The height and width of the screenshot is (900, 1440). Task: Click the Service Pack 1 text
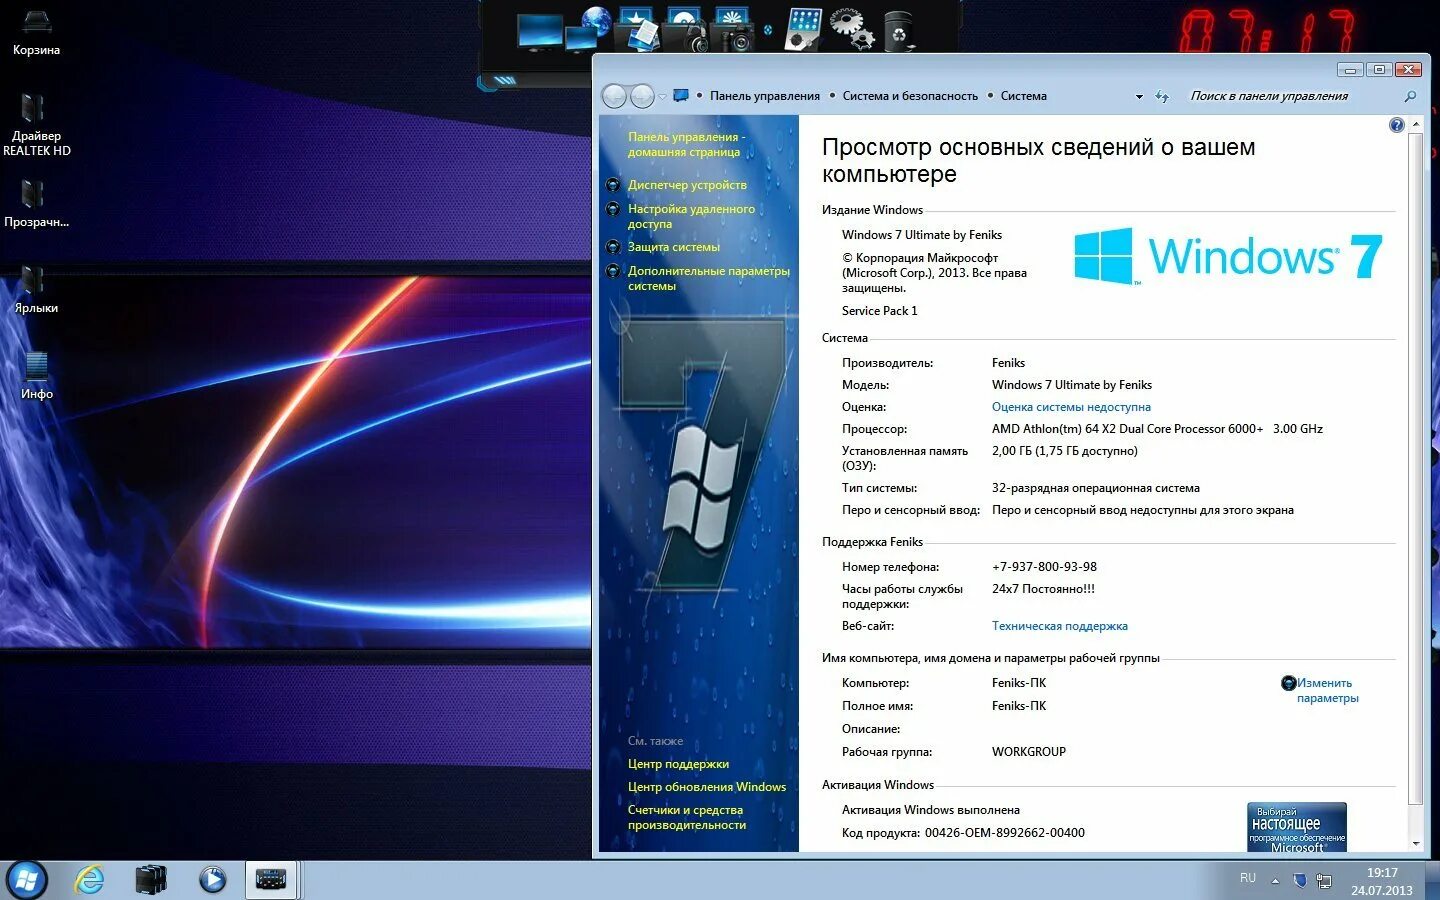[879, 311]
